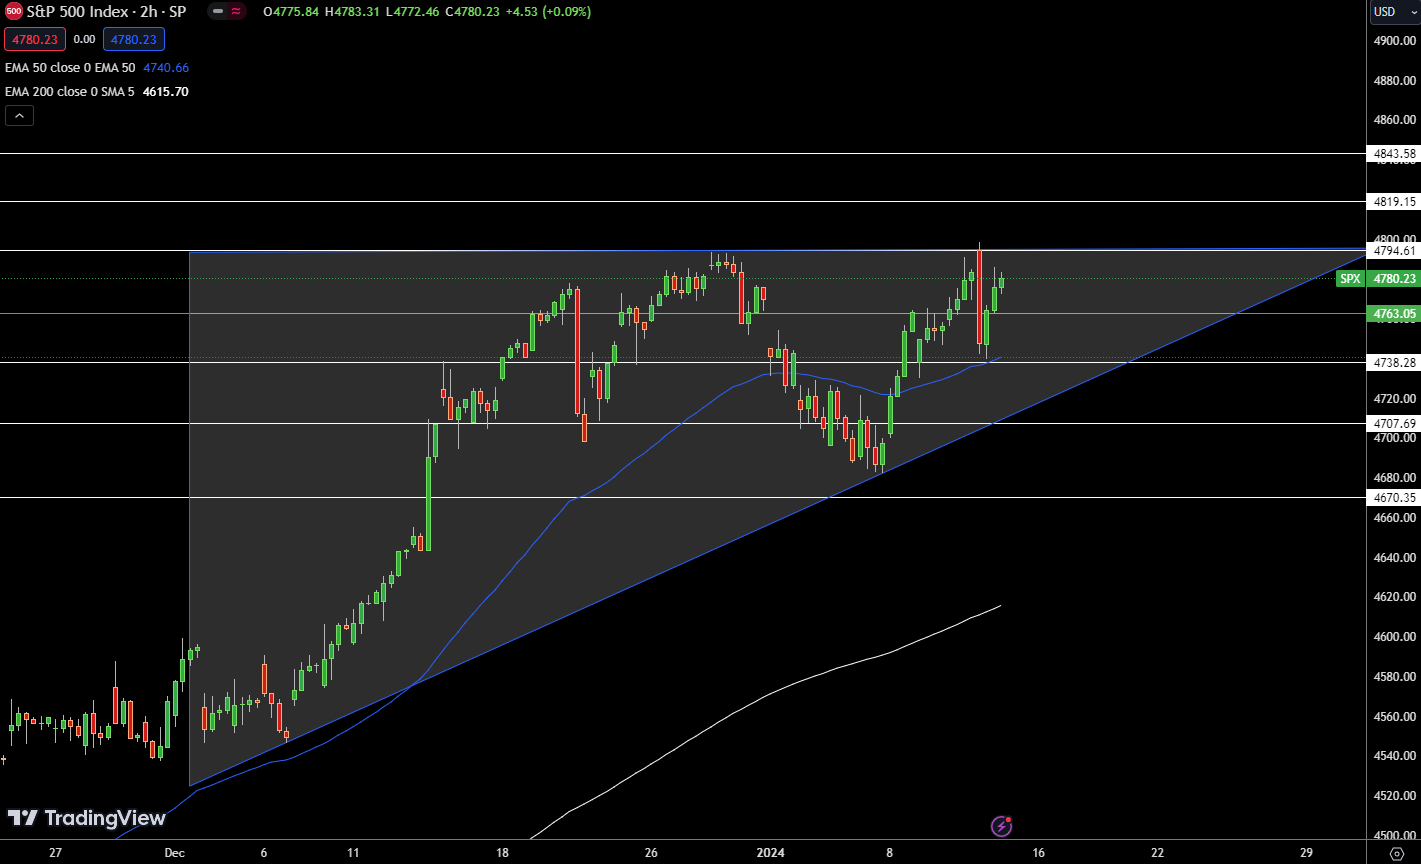Click the blue 4780.23 buy price button

(x=134, y=39)
